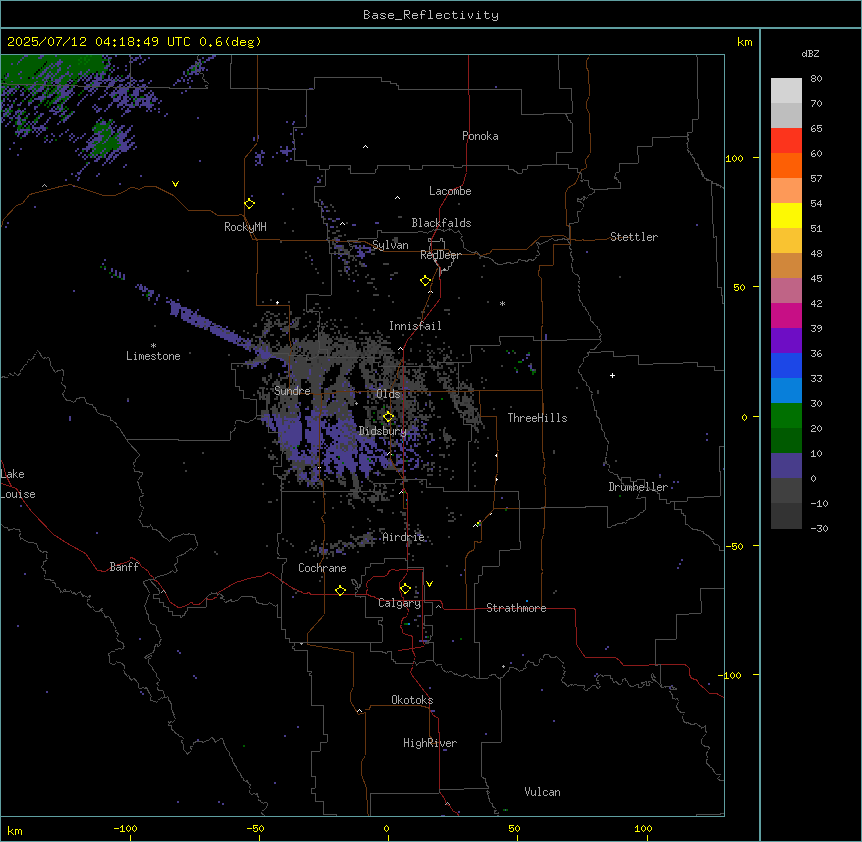Click the Okotoks label

(x=412, y=700)
